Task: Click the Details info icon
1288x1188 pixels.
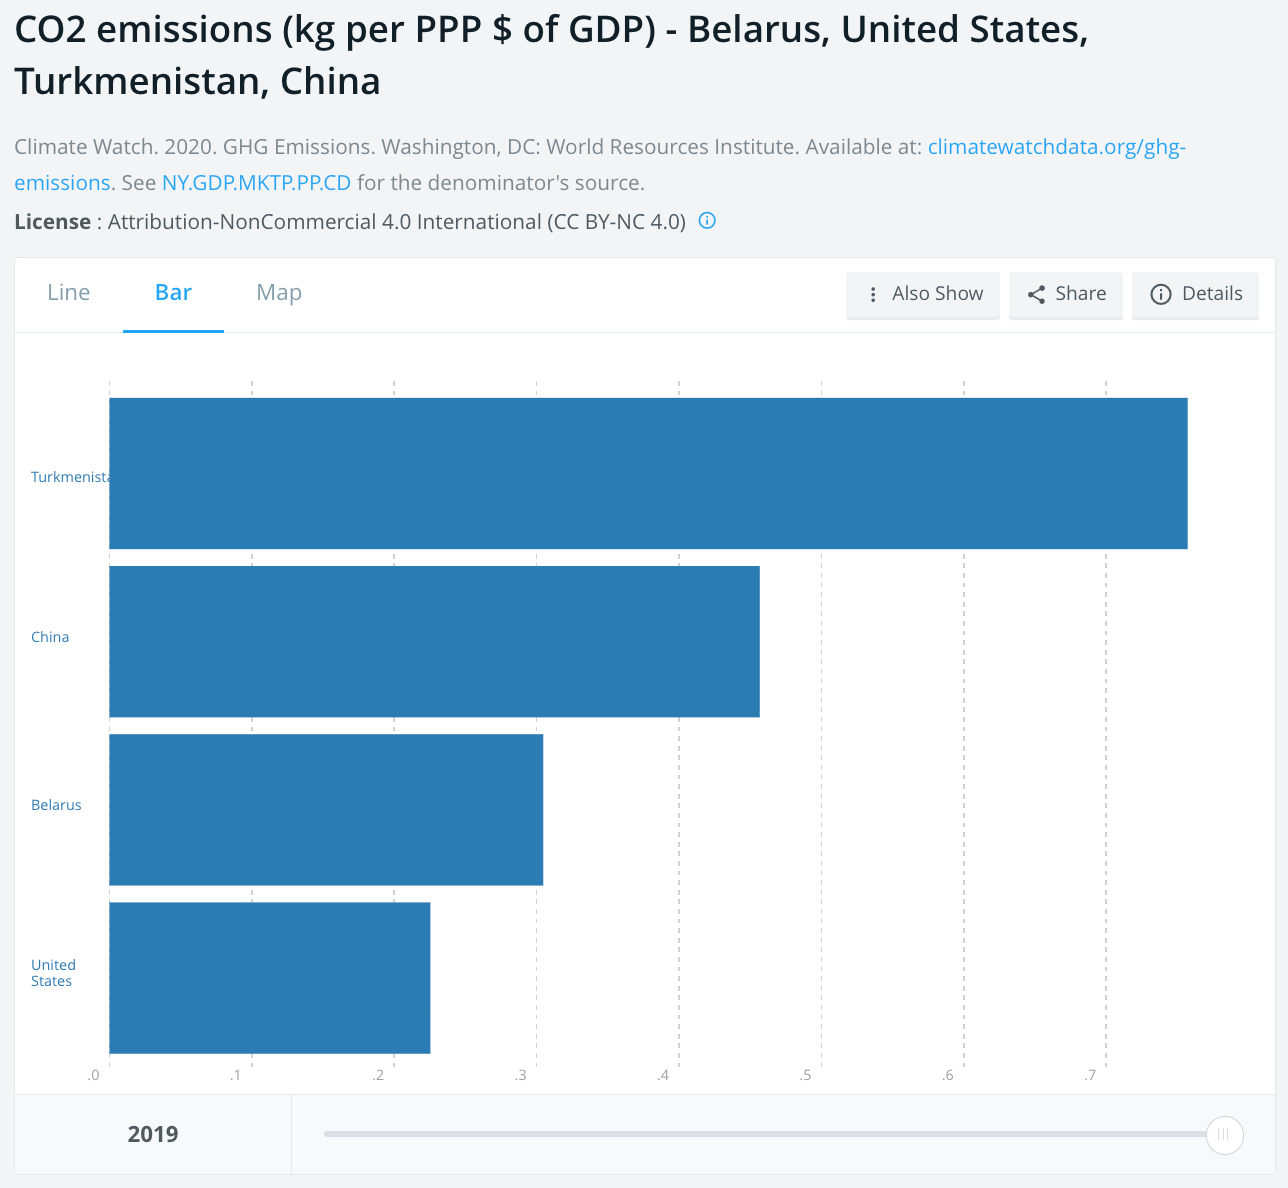Action: (1160, 294)
